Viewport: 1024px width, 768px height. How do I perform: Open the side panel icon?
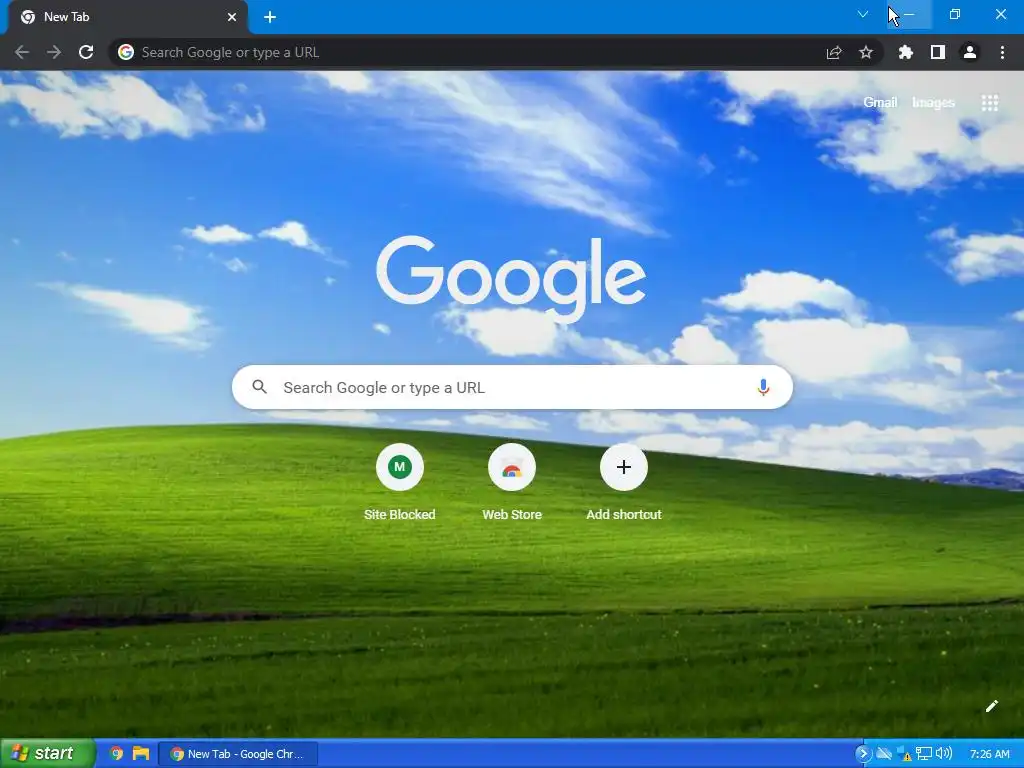tap(938, 52)
